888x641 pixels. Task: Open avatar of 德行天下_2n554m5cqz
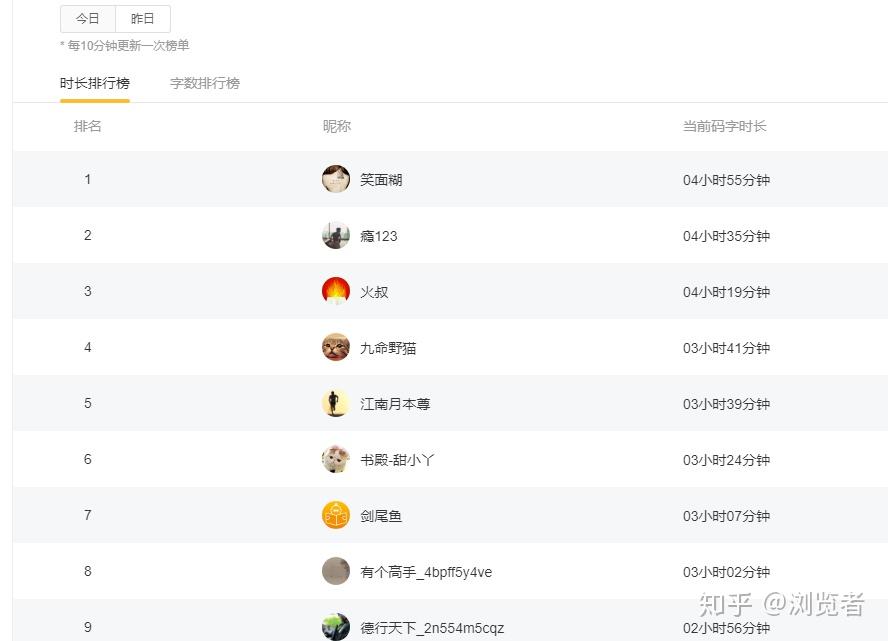pyautogui.click(x=336, y=627)
